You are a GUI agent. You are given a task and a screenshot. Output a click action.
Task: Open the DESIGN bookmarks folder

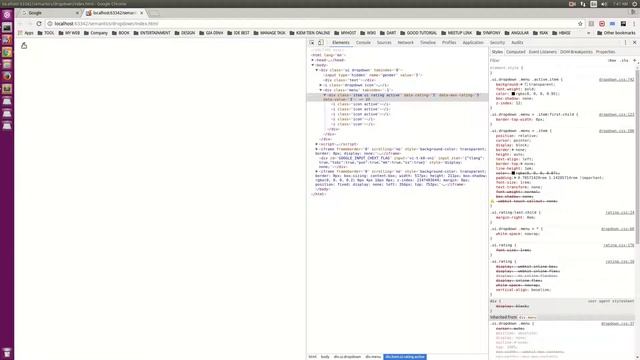tap(184, 33)
